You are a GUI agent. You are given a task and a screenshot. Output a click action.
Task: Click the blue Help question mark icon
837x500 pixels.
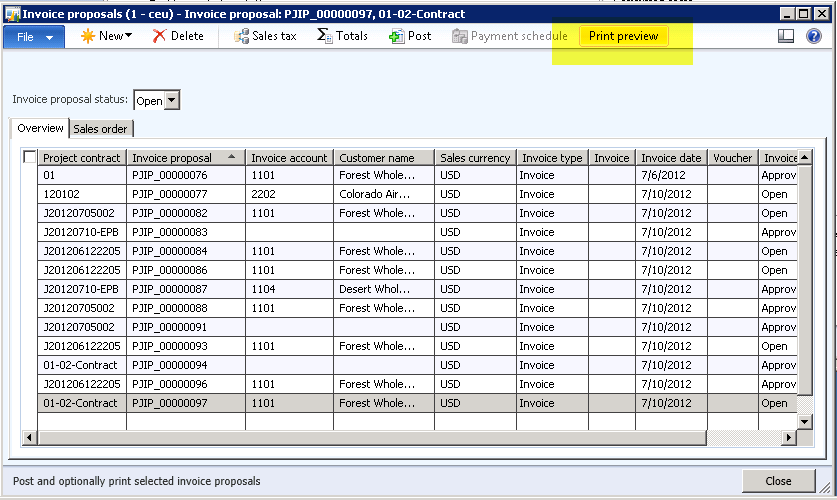(x=814, y=36)
